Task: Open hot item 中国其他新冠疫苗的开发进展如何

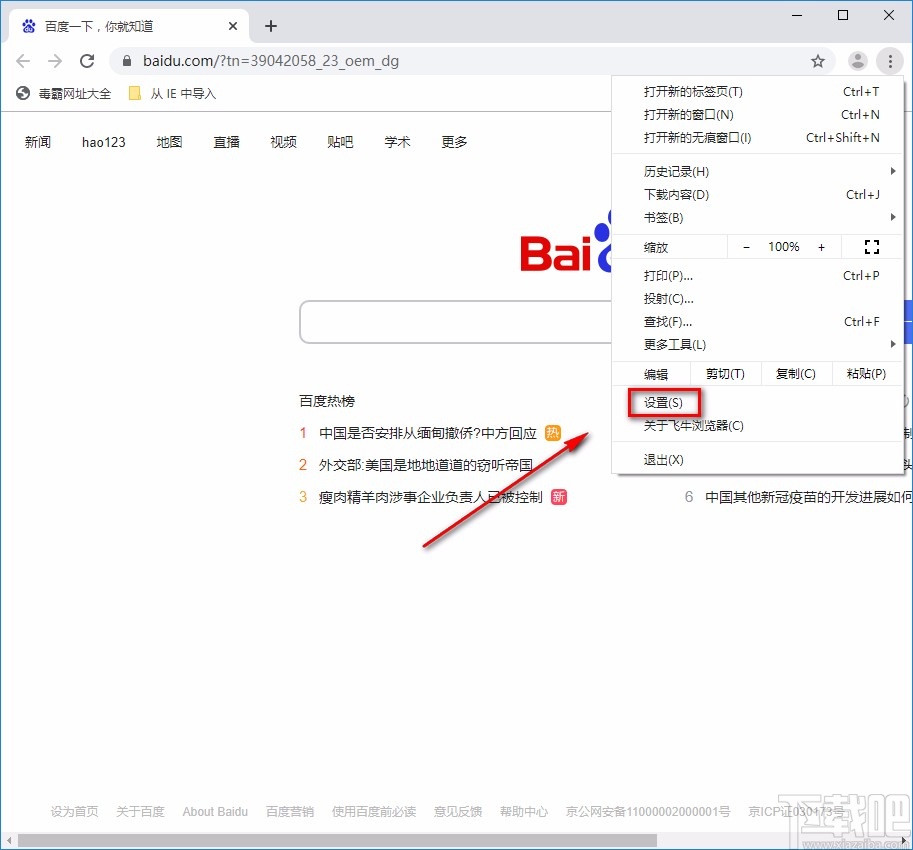Action: click(x=809, y=497)
